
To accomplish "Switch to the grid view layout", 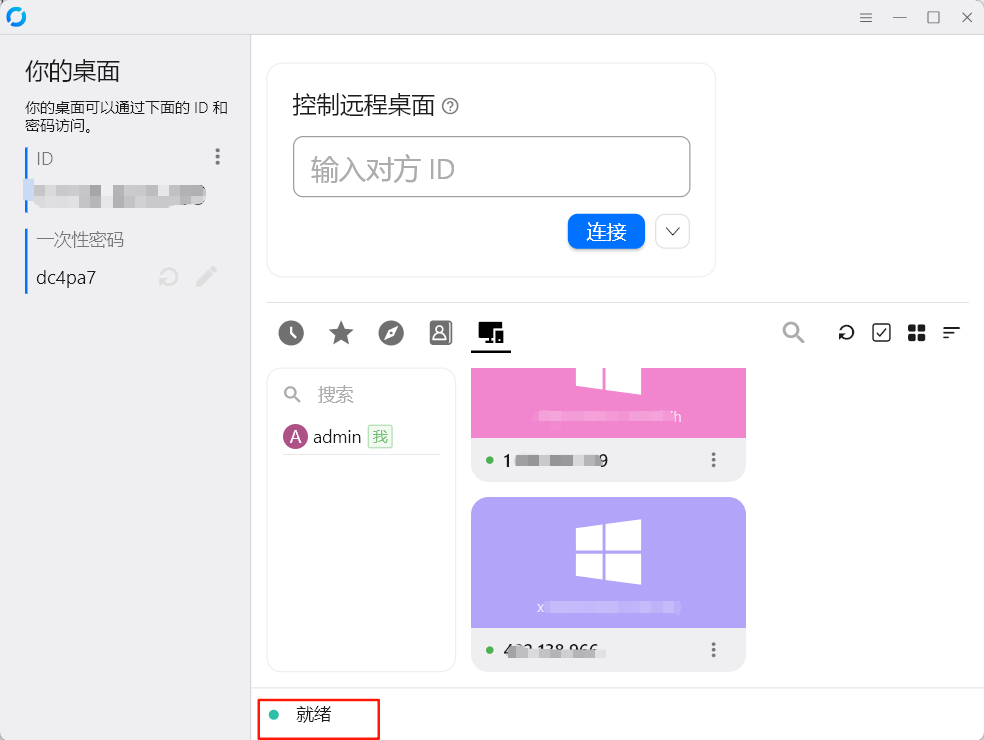I will coord(916,333).
